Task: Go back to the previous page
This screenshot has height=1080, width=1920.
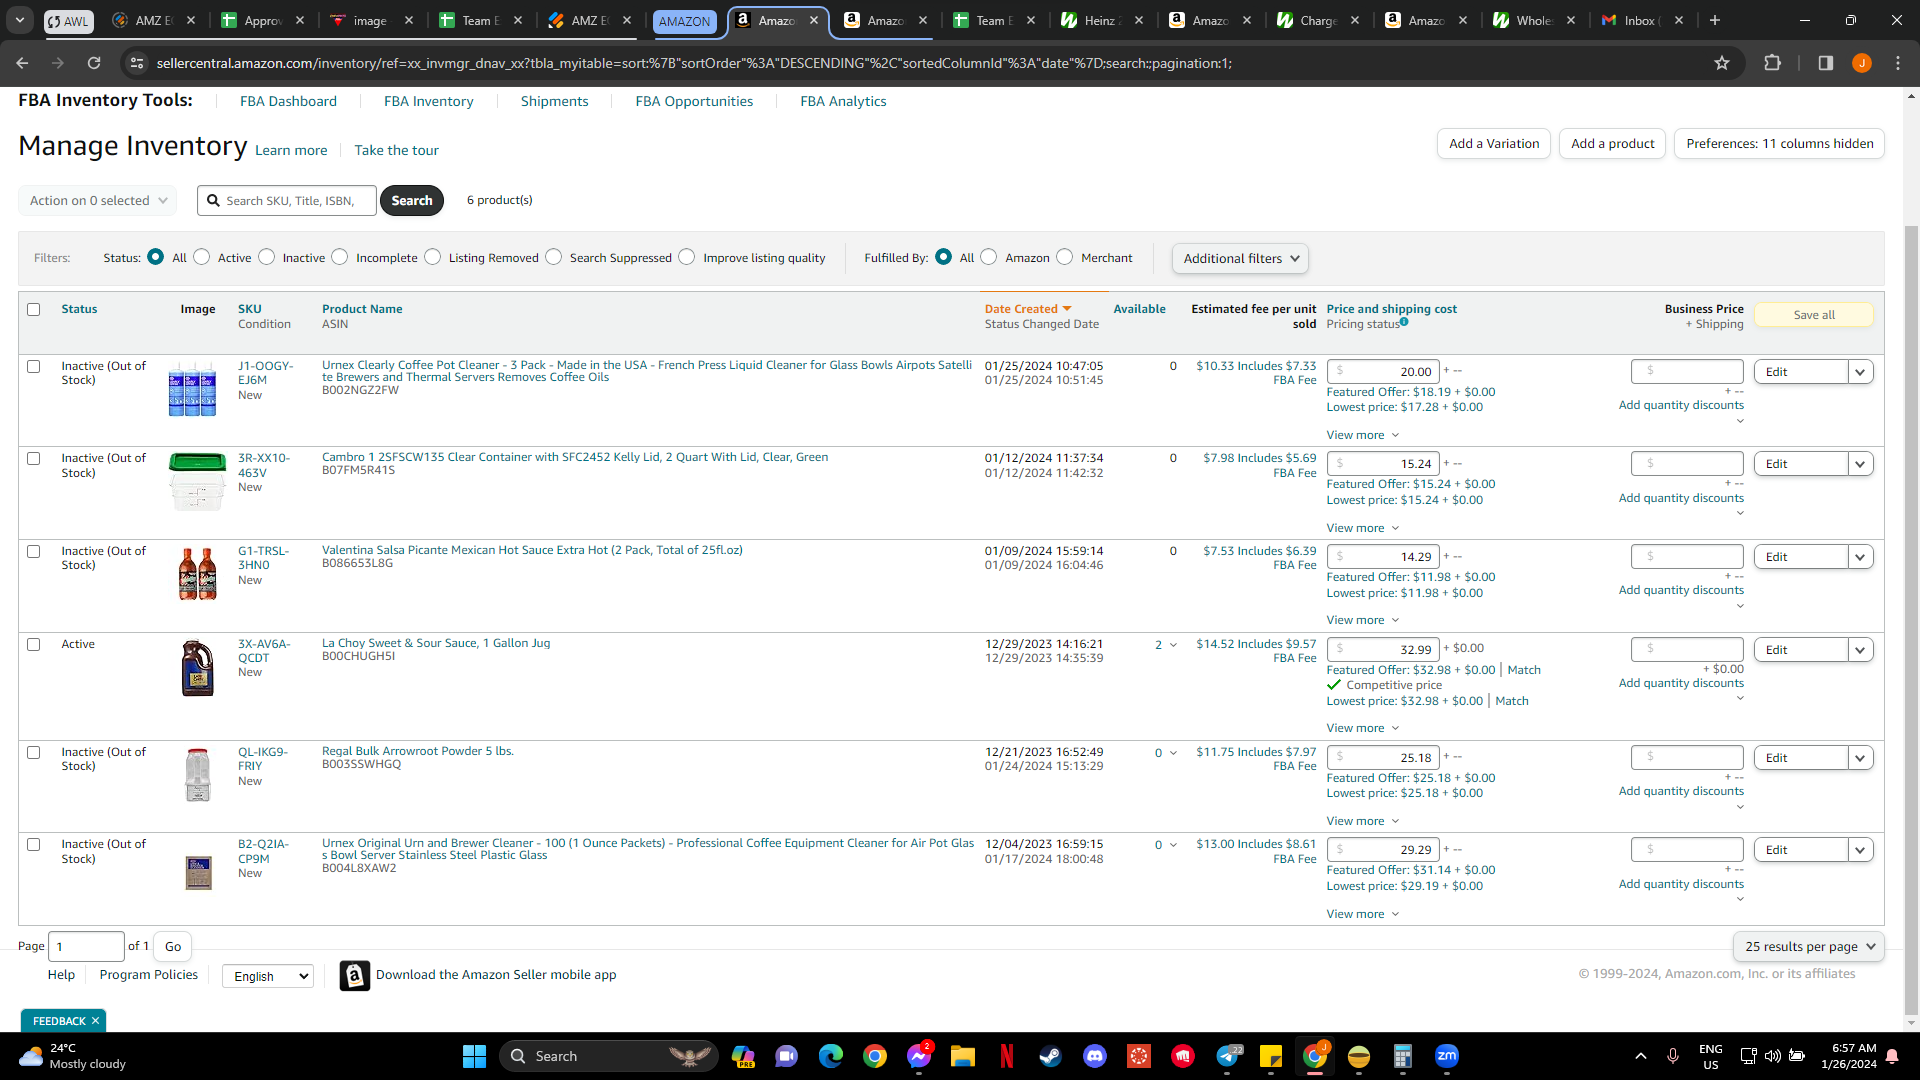Action: coord(22,63)
